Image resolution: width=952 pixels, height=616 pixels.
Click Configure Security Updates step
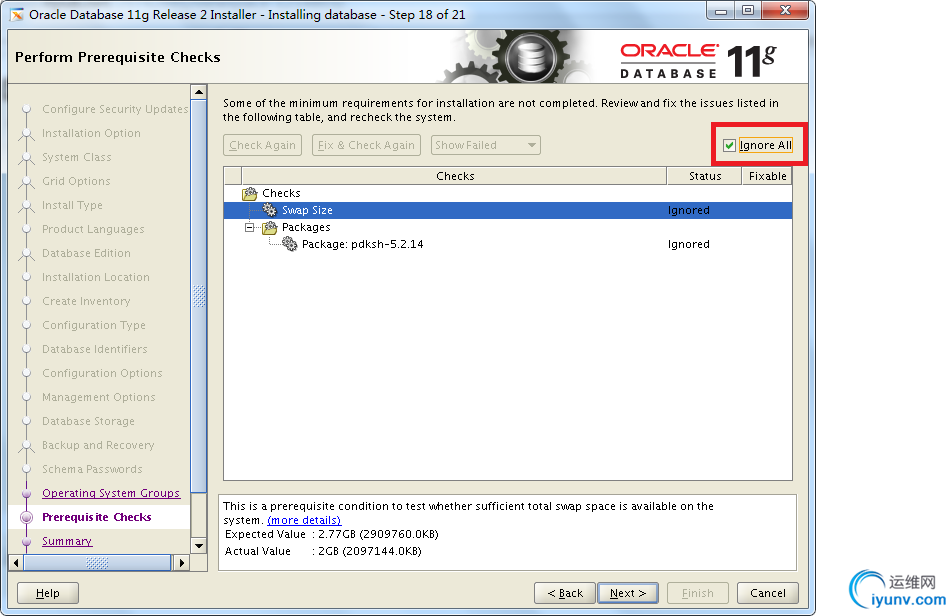115,109
